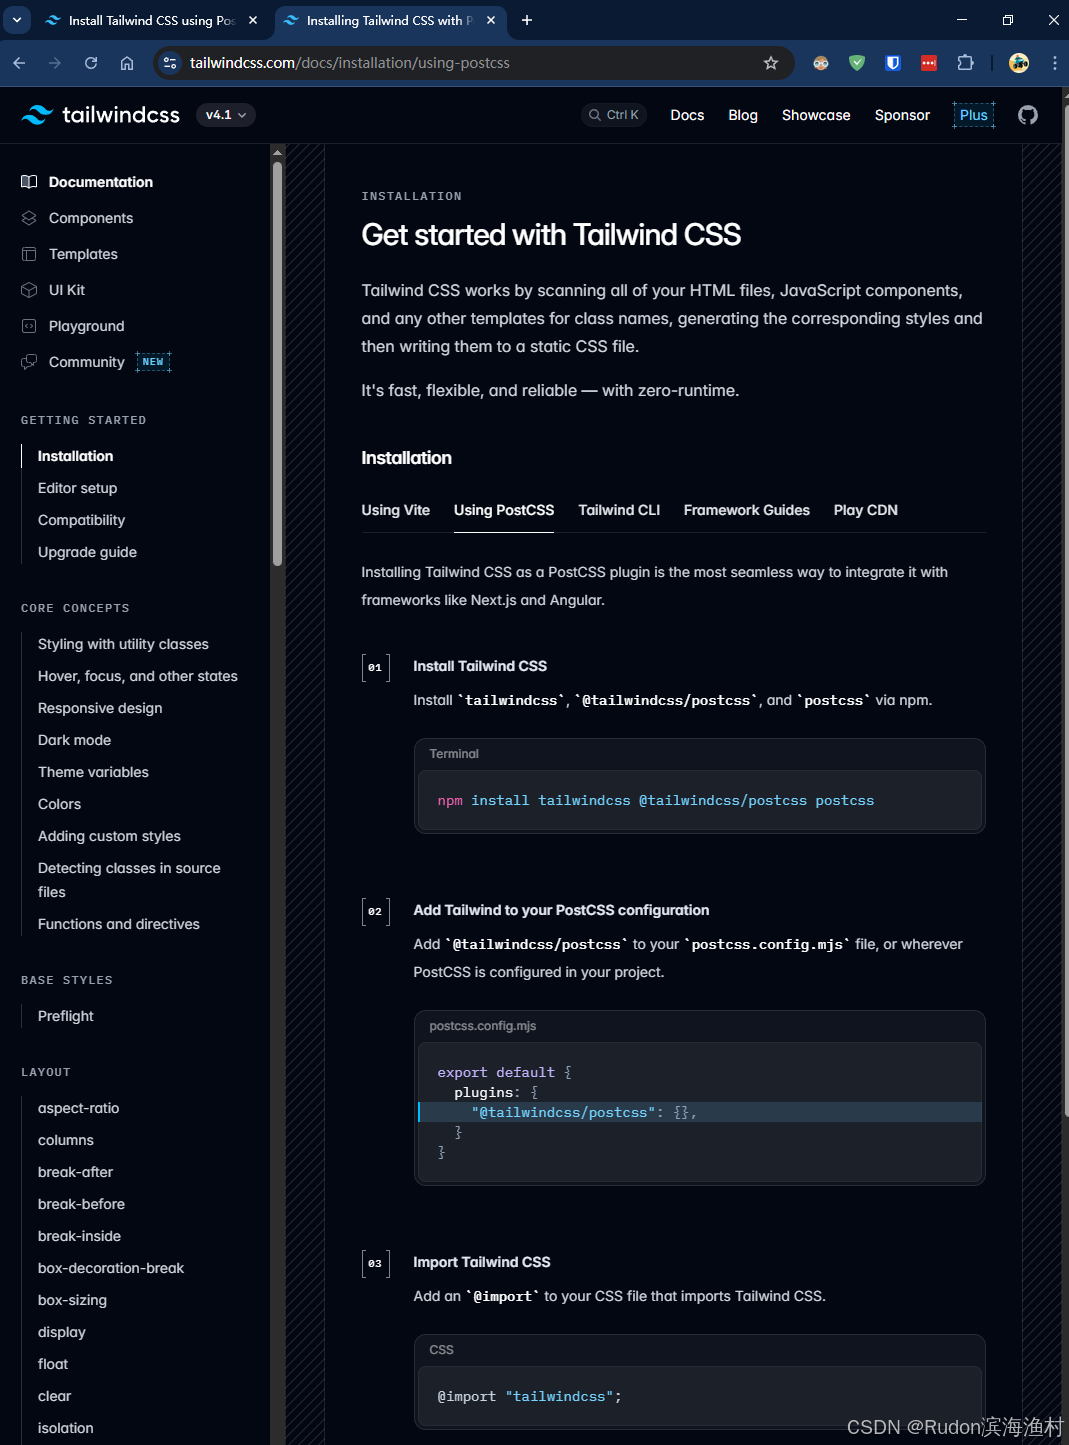Switch to 'Install Tailwind CSS using Pos' browser tab
This screenshot has width=1069, height=1445.
pos(152,20)
